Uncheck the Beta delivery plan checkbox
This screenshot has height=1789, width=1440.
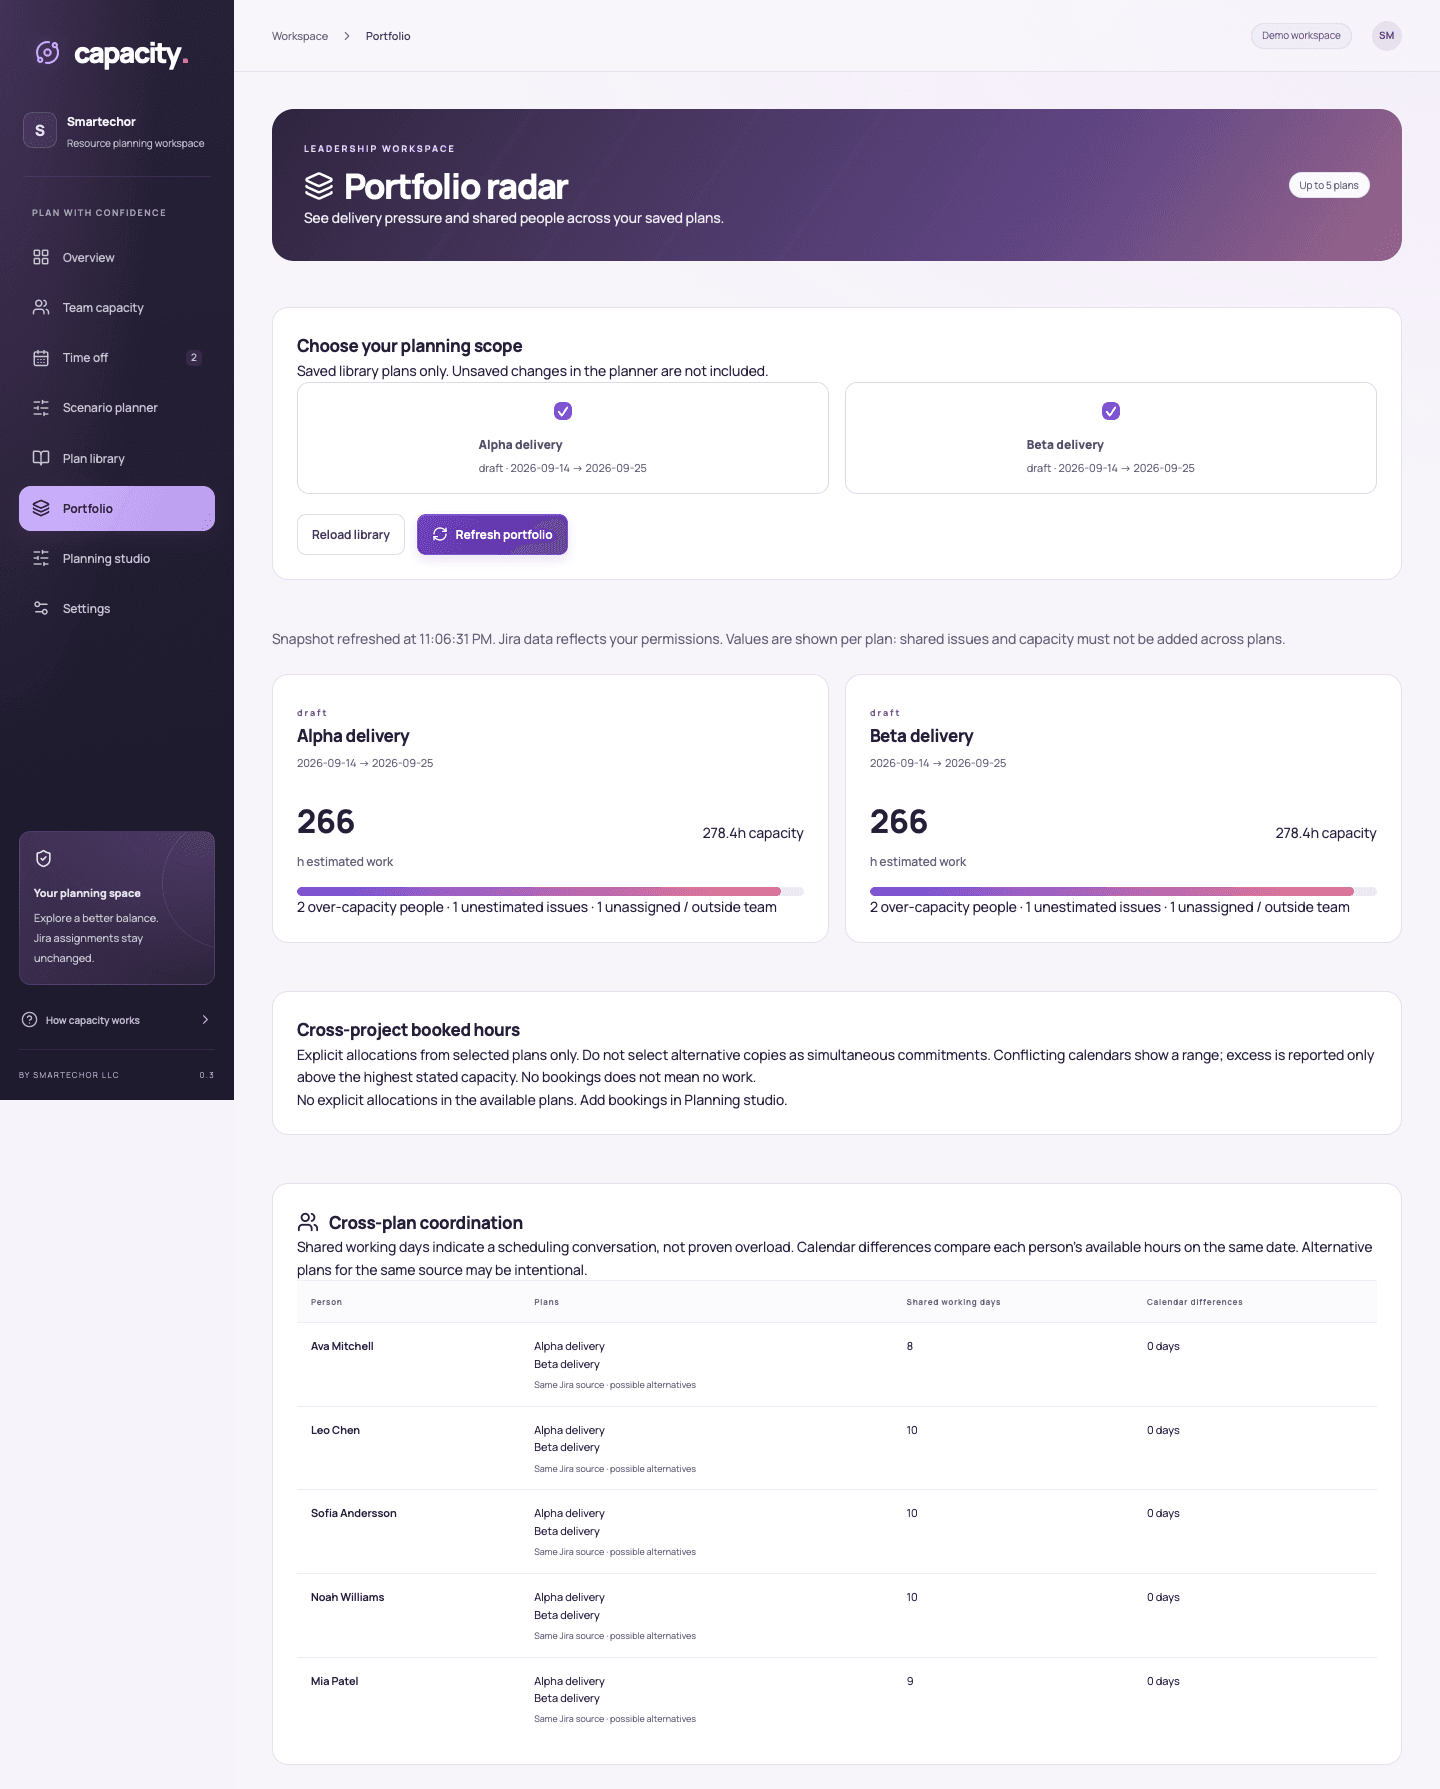[x=1111, y=411]
